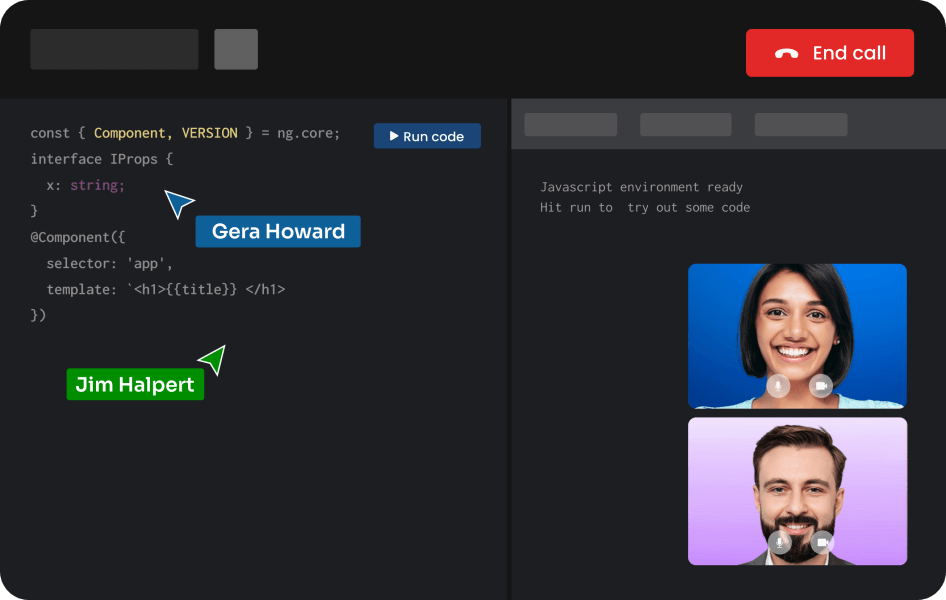Toggle camera on the bearded man's video tile
Image resolution: width=946 pixels, height=600 pixels.
822,543
